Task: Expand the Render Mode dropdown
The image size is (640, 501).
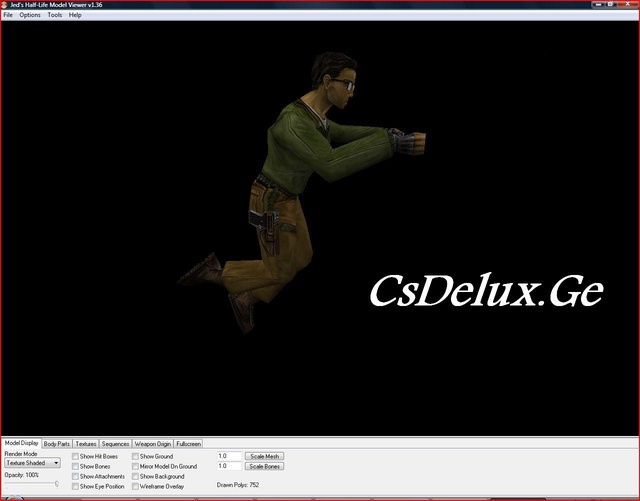Action: pyautogui.click(x=32, y=463)
